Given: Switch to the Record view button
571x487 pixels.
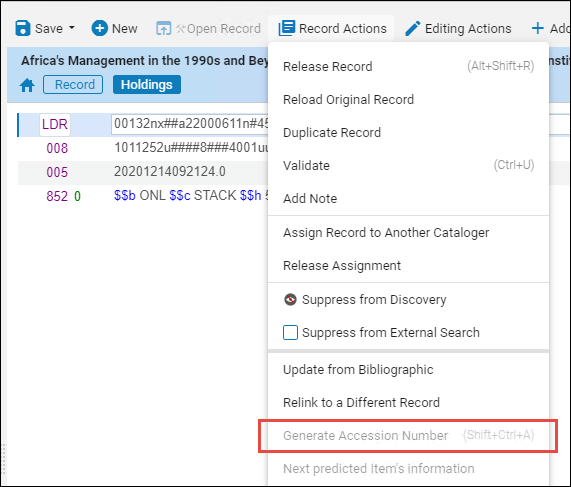Looking at the screenshot, I should pyautogui.click(x=73, y=85).
